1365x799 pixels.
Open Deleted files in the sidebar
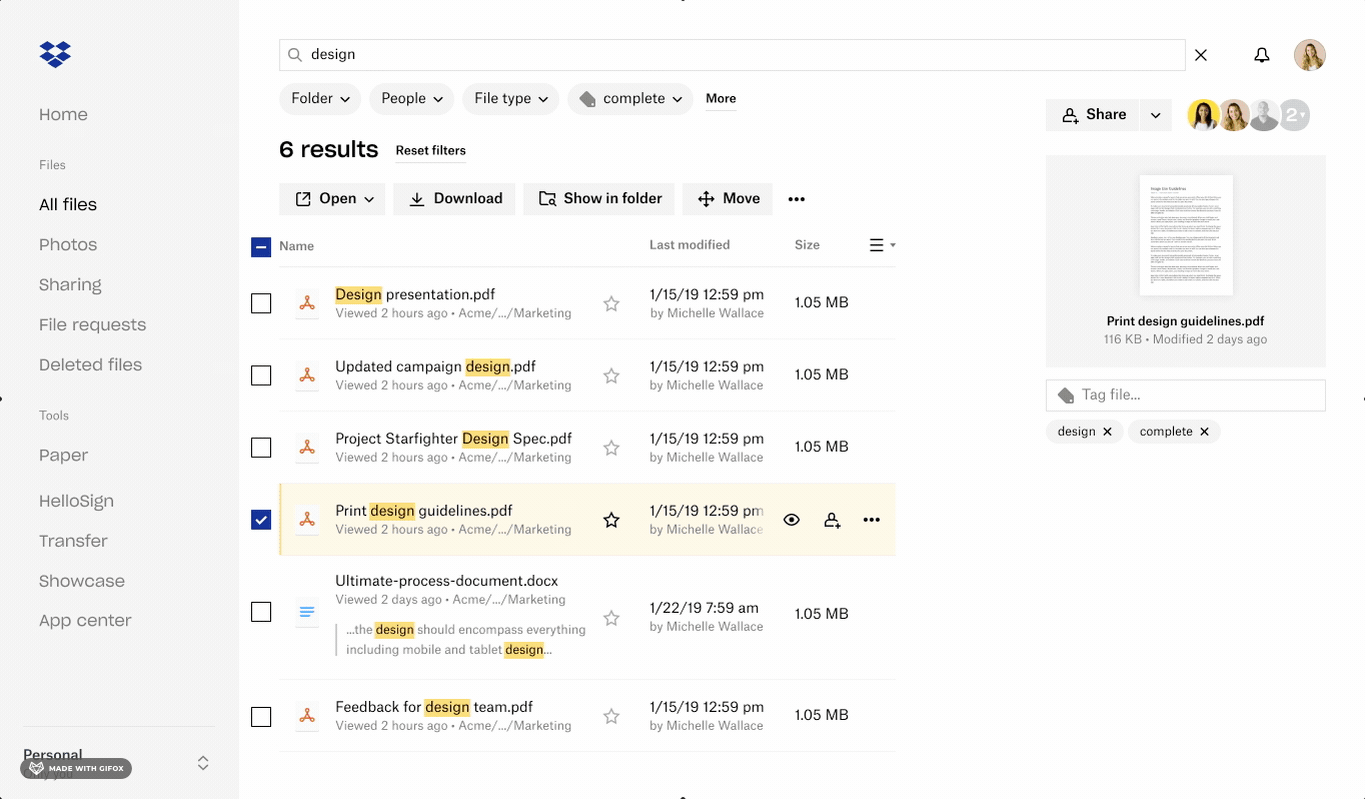pyautogui.click(x=90, y=365)
